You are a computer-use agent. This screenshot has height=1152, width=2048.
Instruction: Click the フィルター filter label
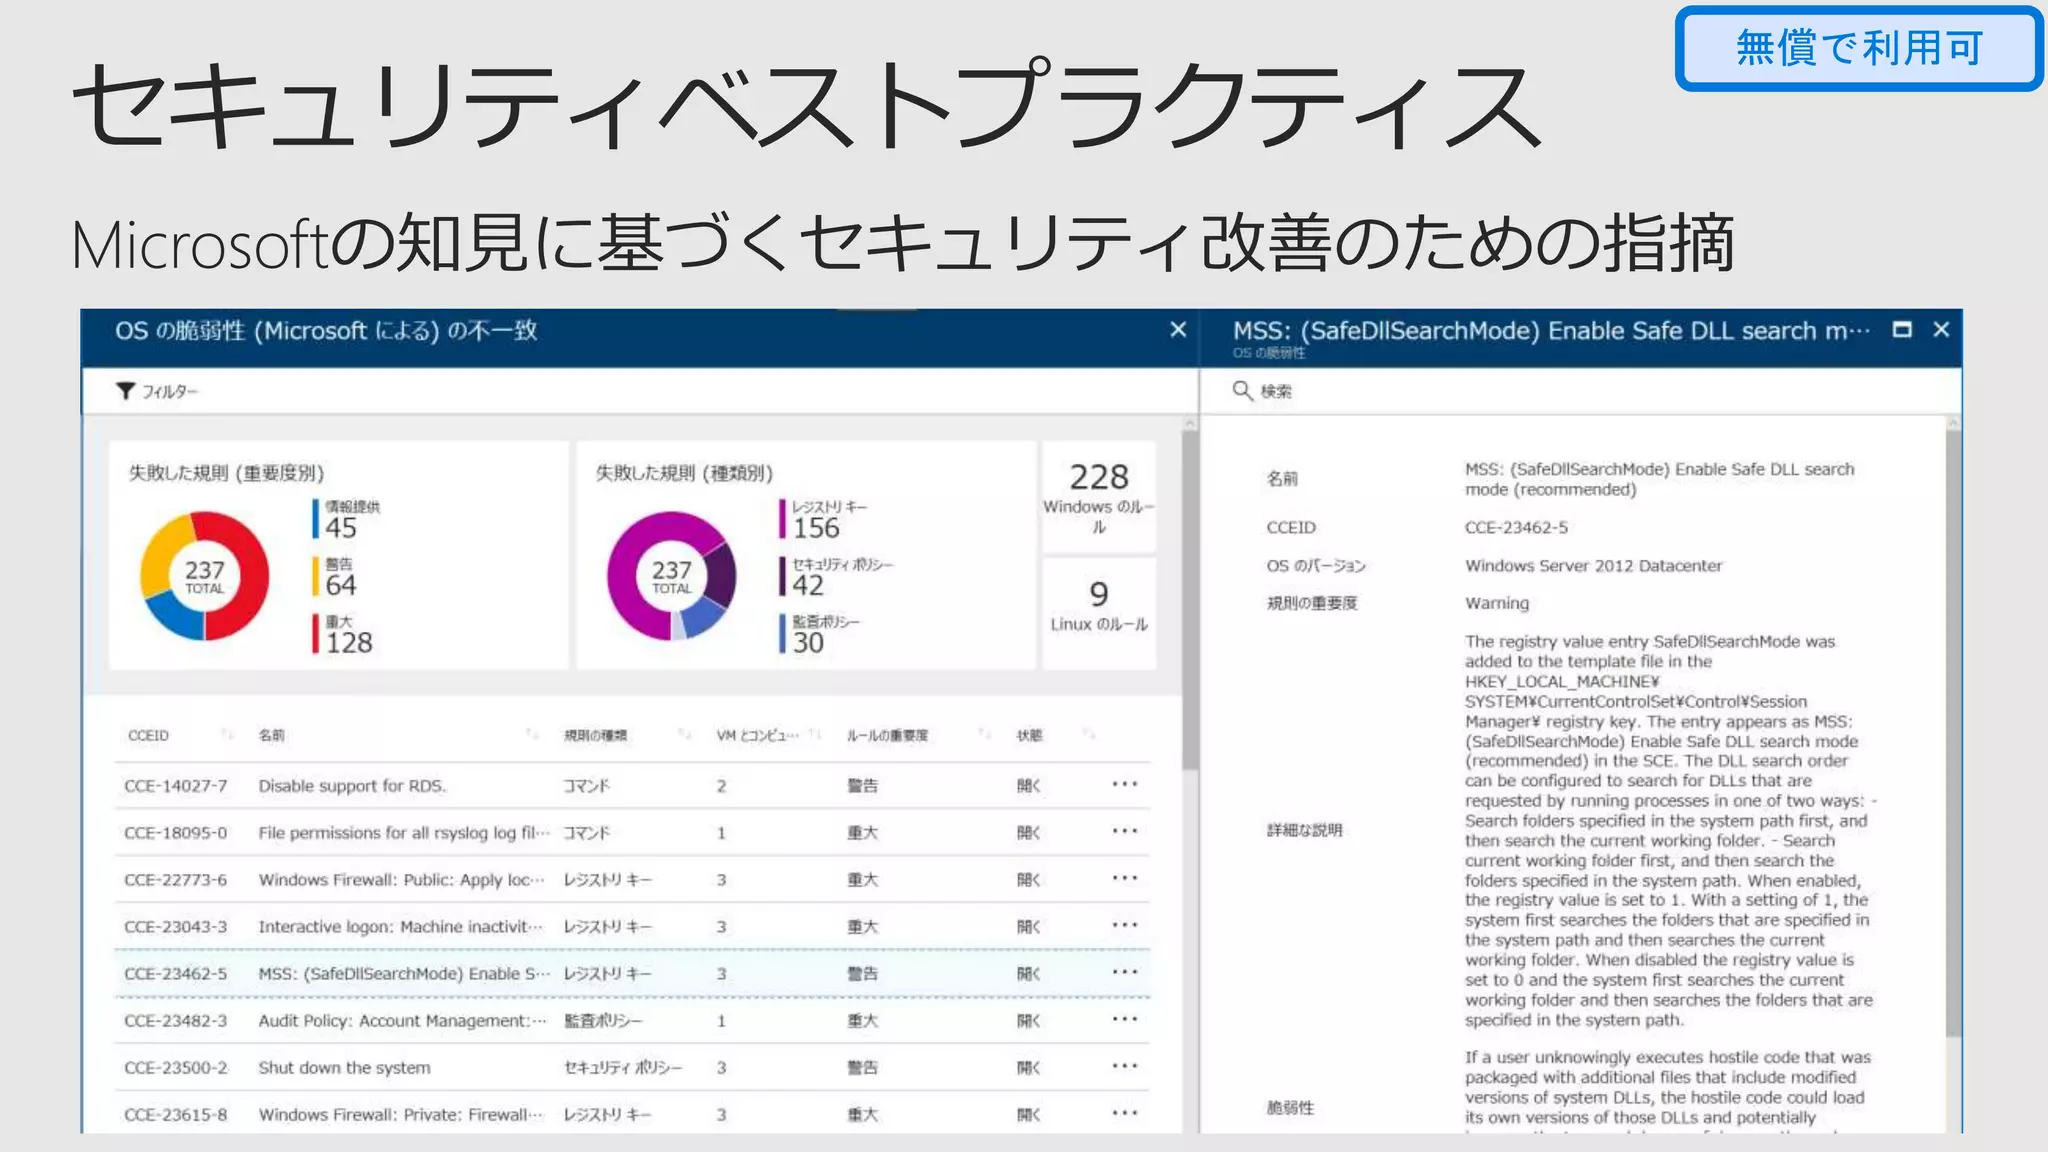click(x=169, y=391)
